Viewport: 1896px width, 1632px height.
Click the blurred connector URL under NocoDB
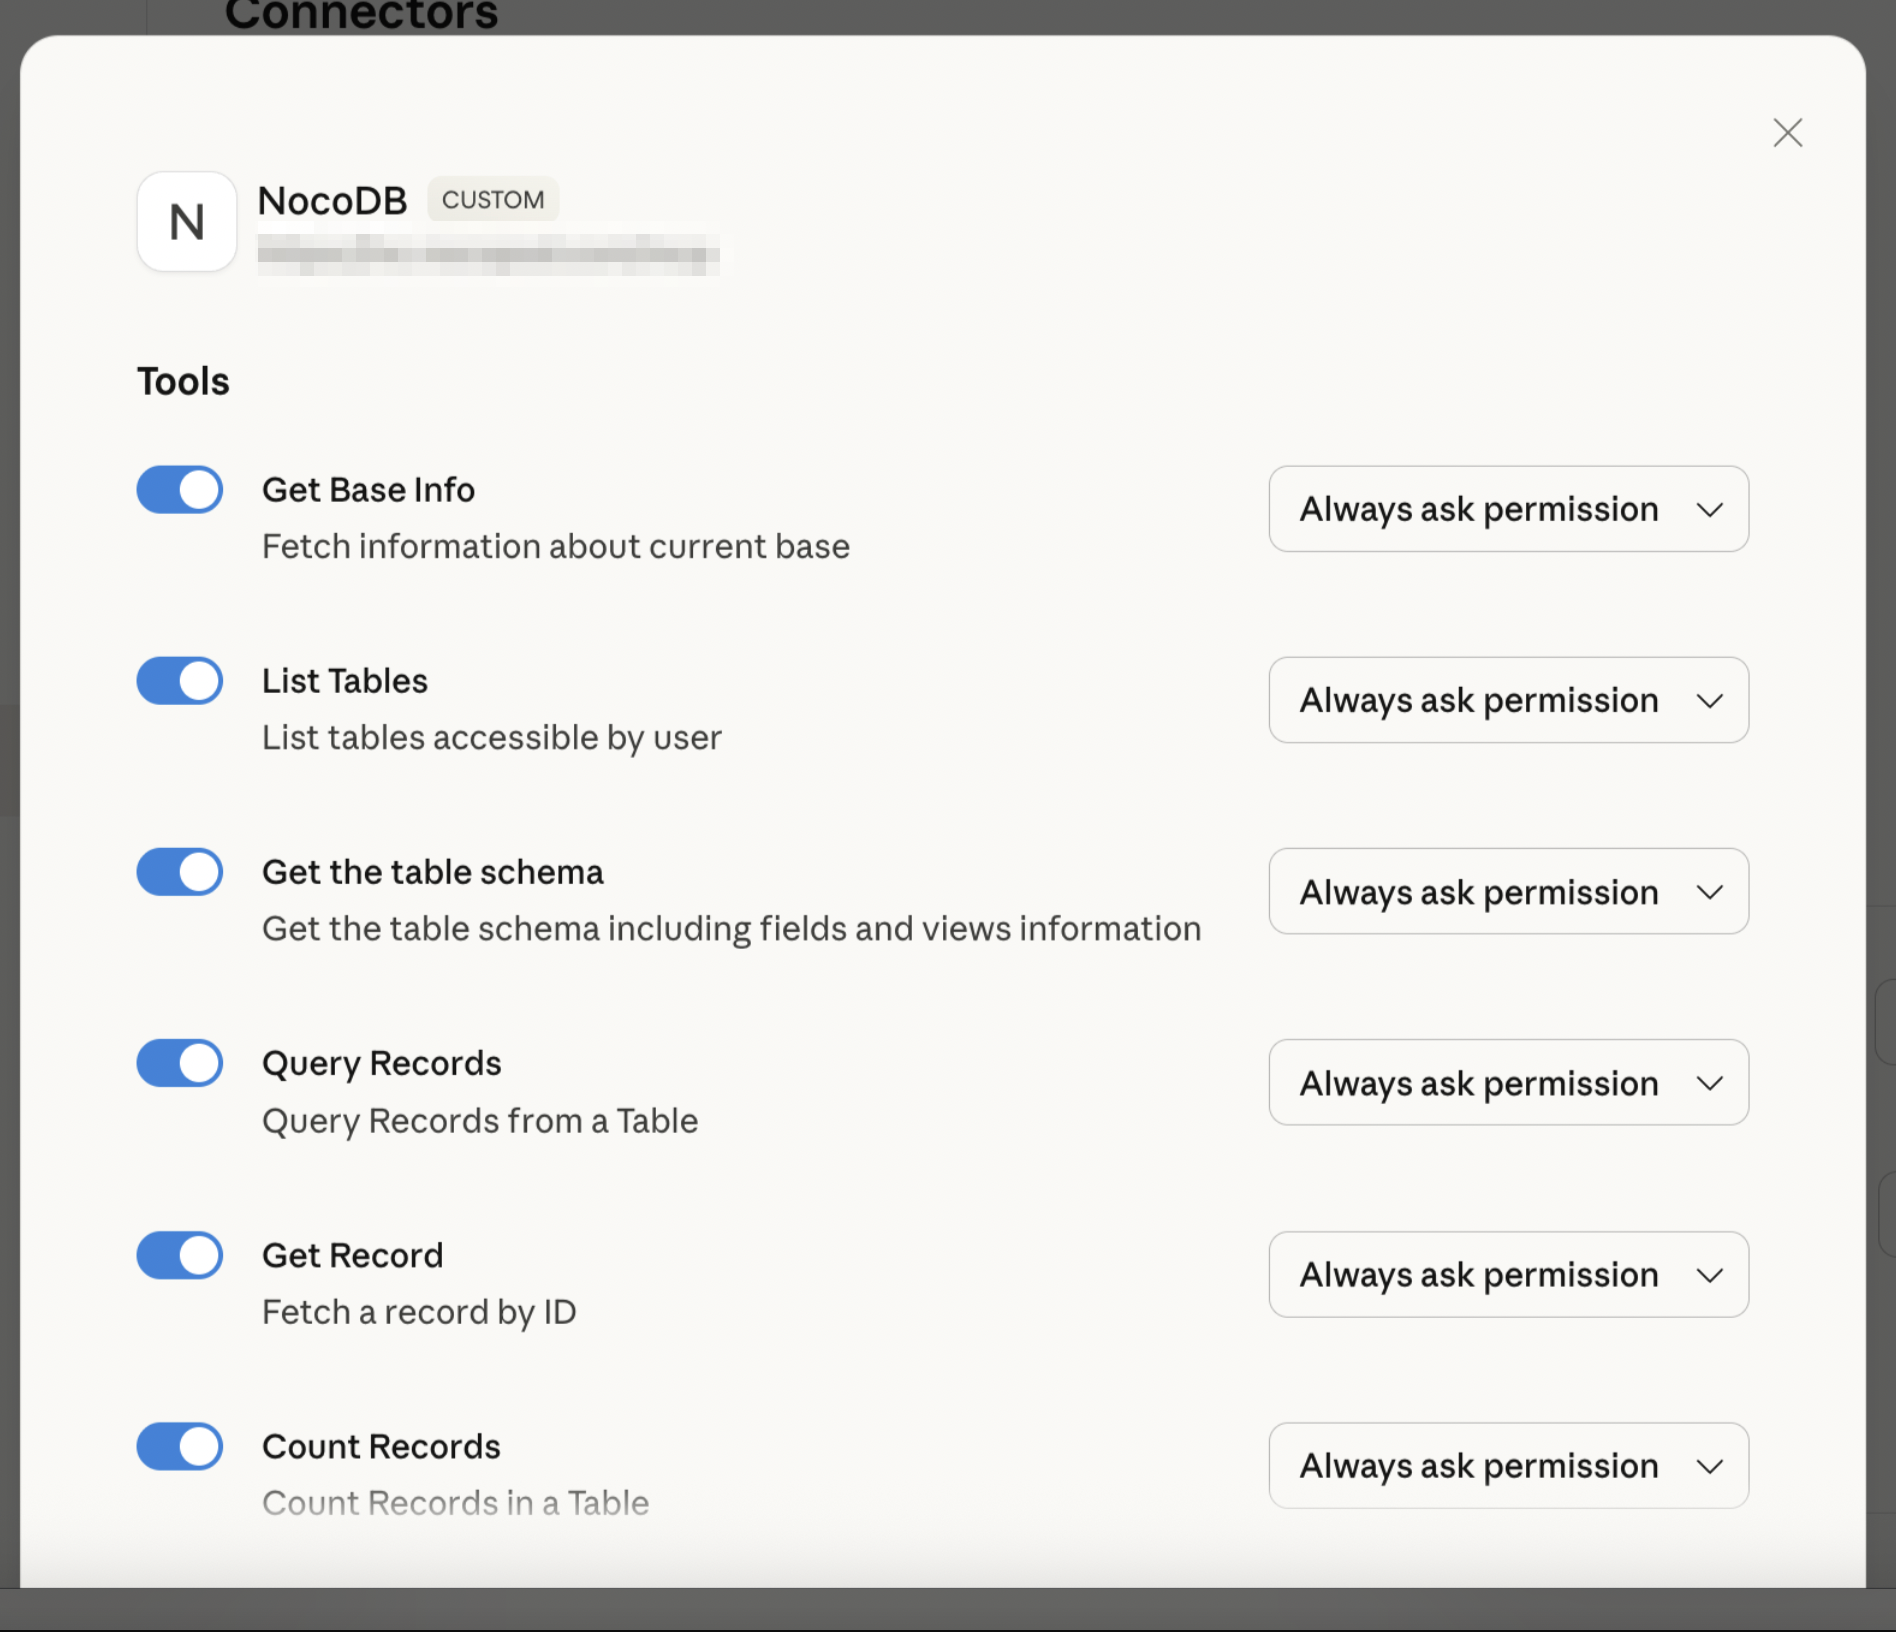pyautogui.click(x=488, y=254)
